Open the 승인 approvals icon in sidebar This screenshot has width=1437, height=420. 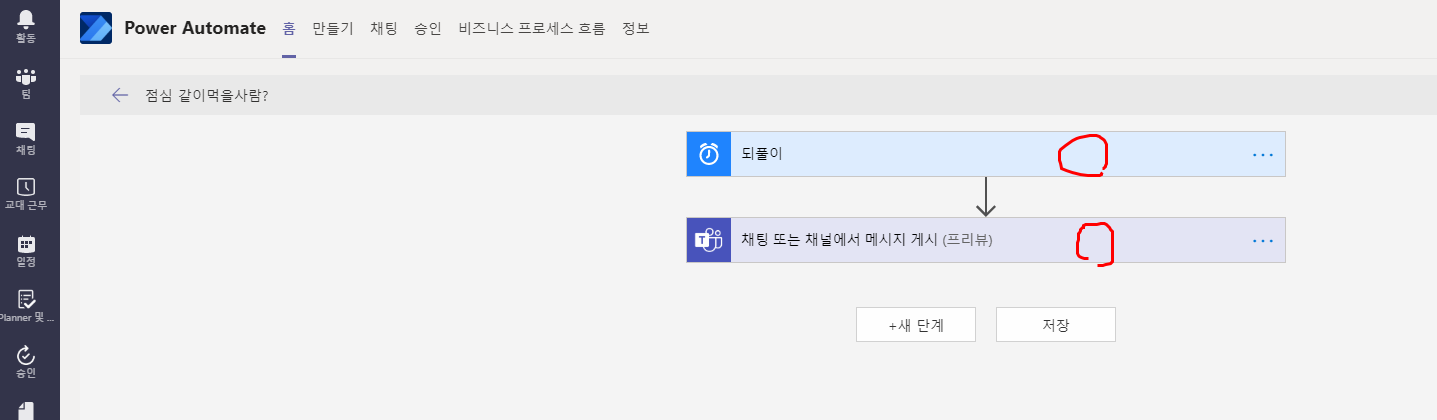(25, 355)
